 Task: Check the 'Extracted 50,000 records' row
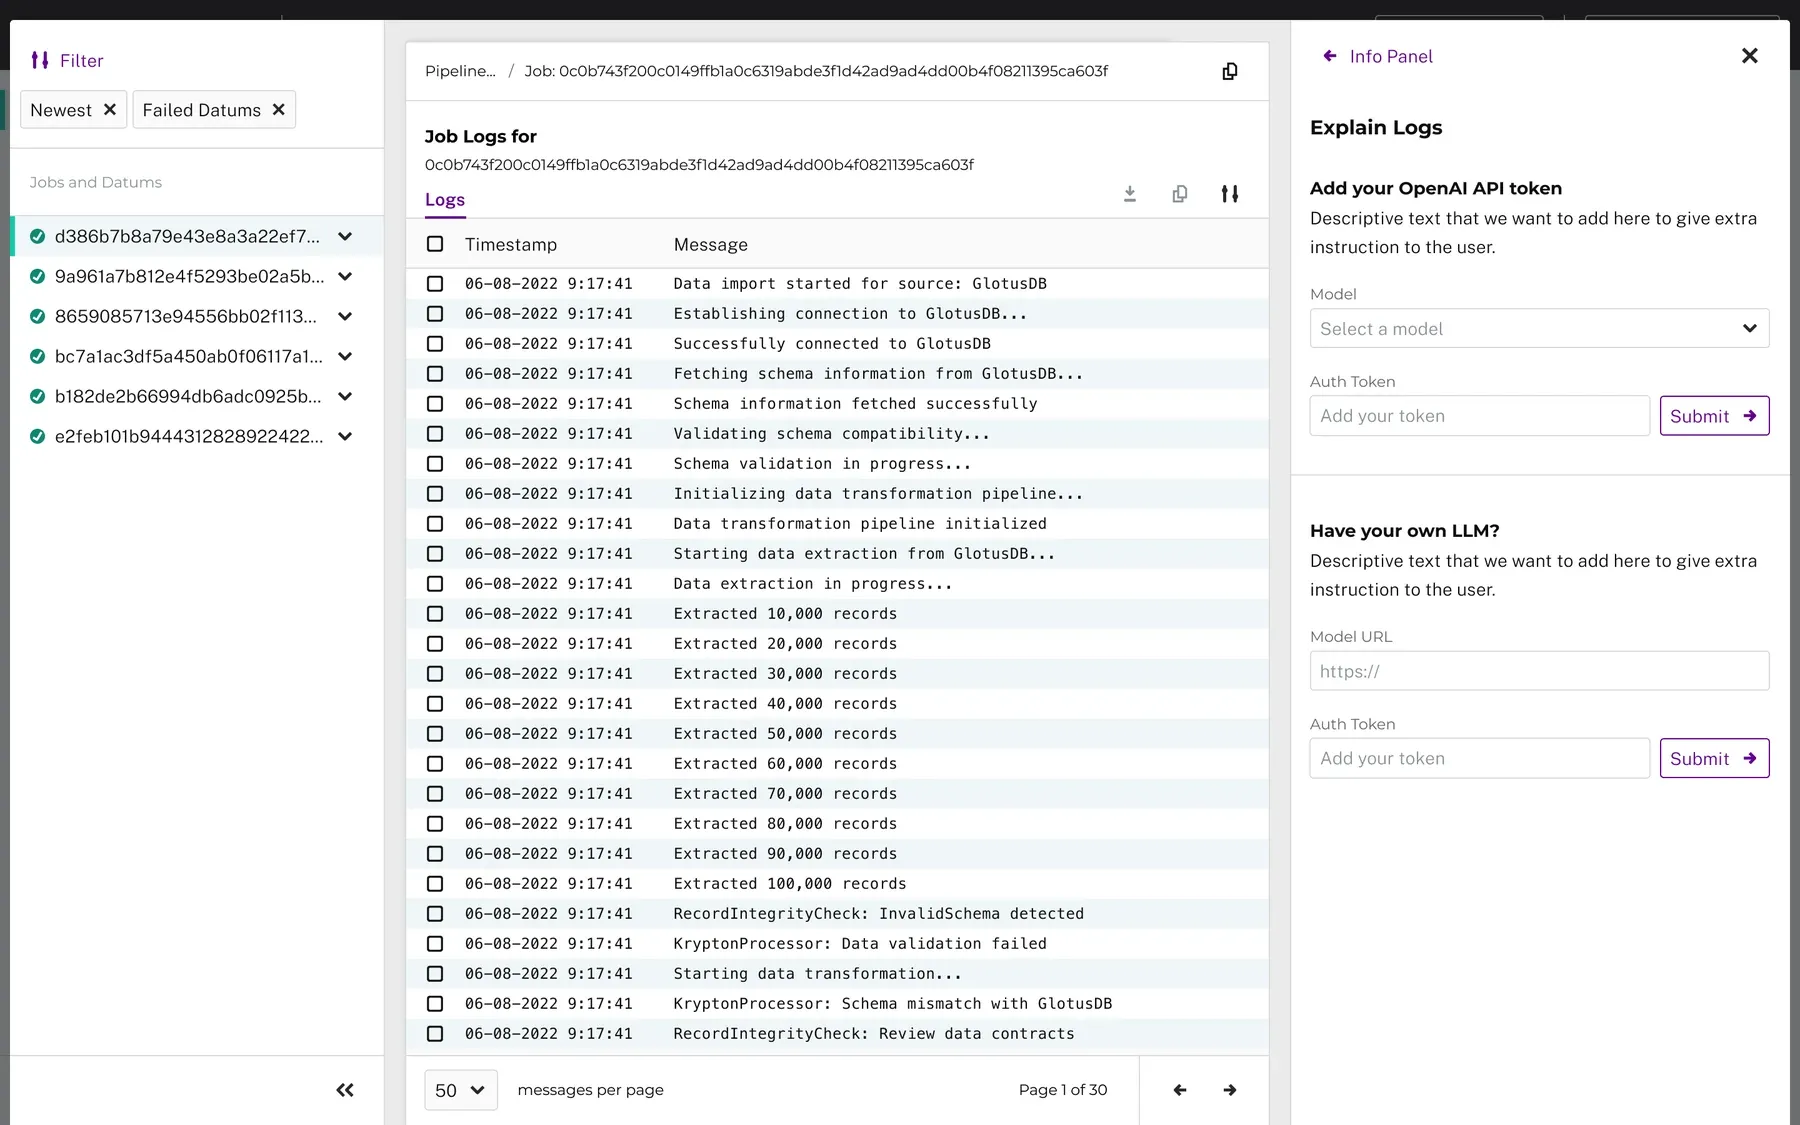pyautogui.click(x=435, y=734)
